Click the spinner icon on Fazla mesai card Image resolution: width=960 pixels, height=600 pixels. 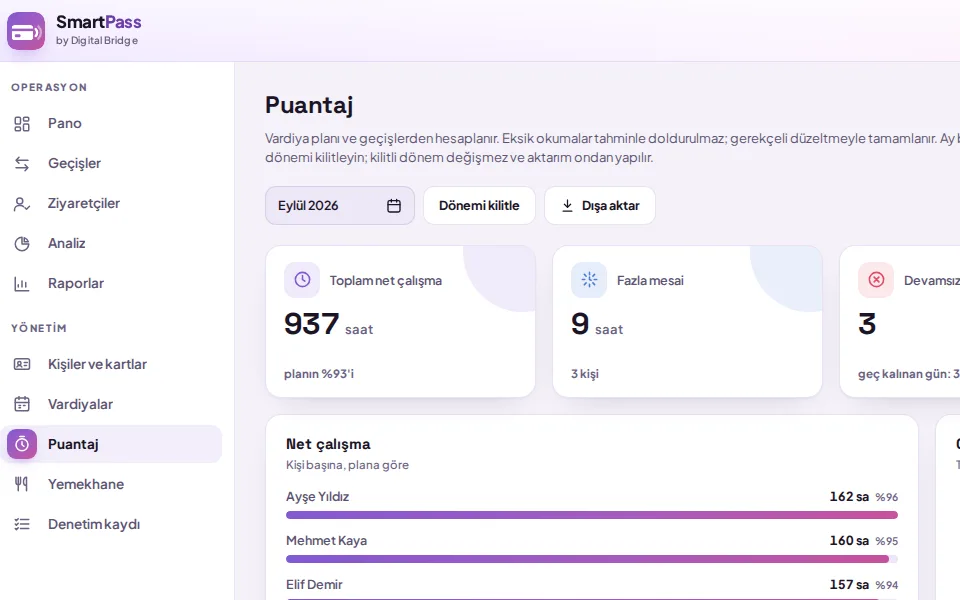click(x=589, y=280)
